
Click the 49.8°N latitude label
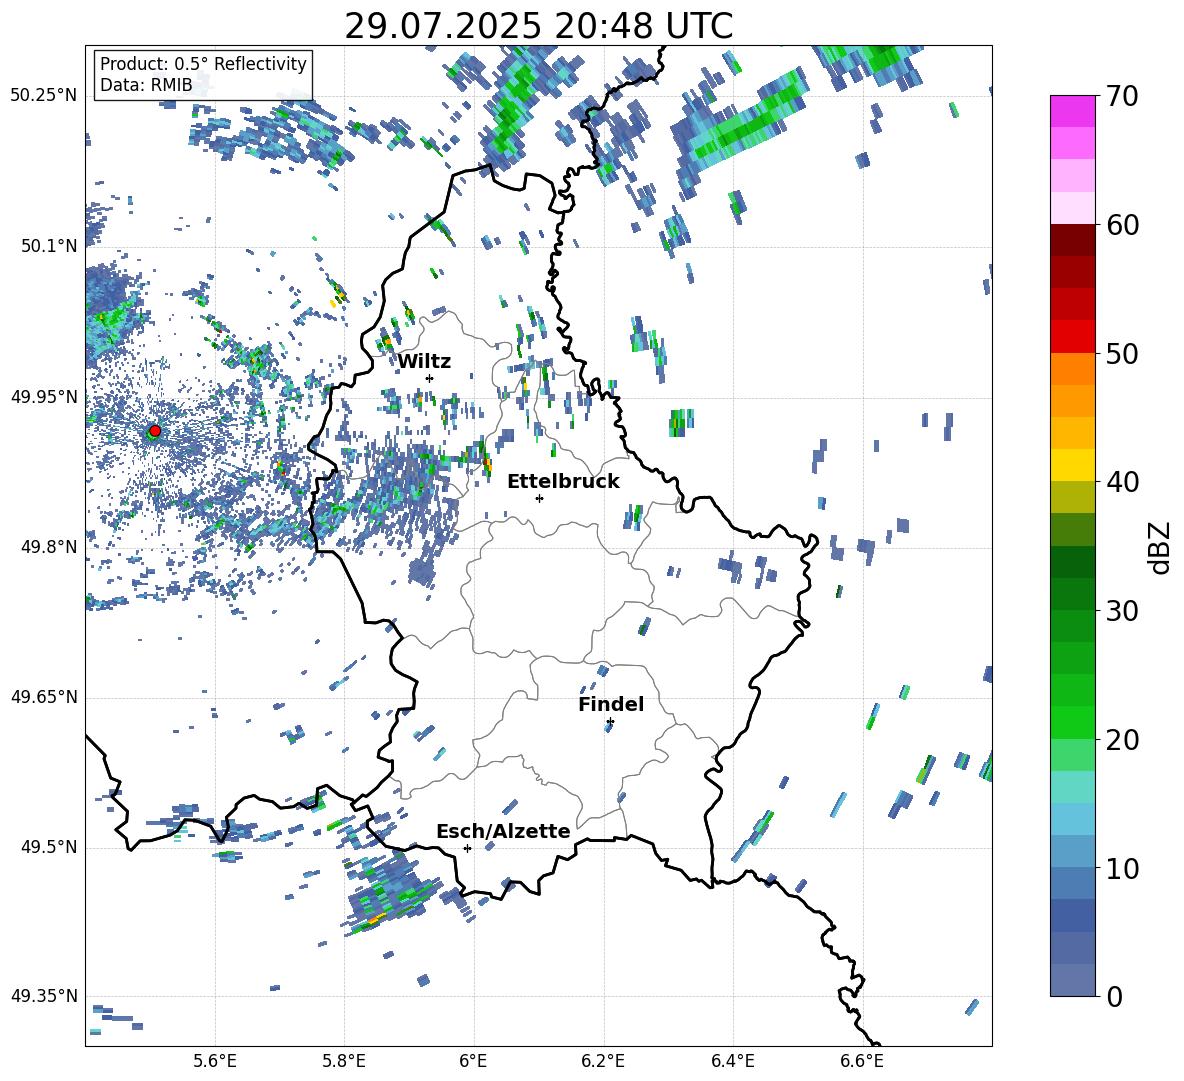pyautogui.click(x=49, y=547)
